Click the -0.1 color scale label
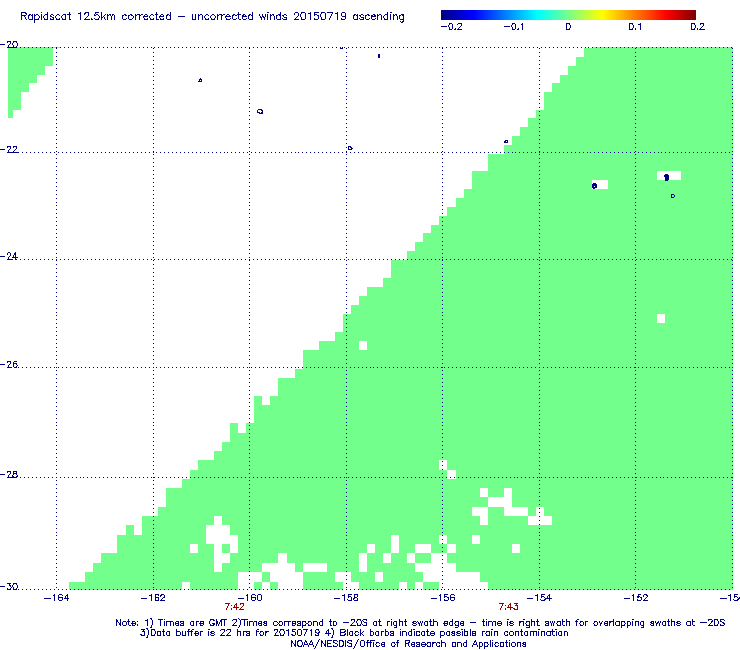Viewport: 740px width, 650px height. click(x=513, y=27)
